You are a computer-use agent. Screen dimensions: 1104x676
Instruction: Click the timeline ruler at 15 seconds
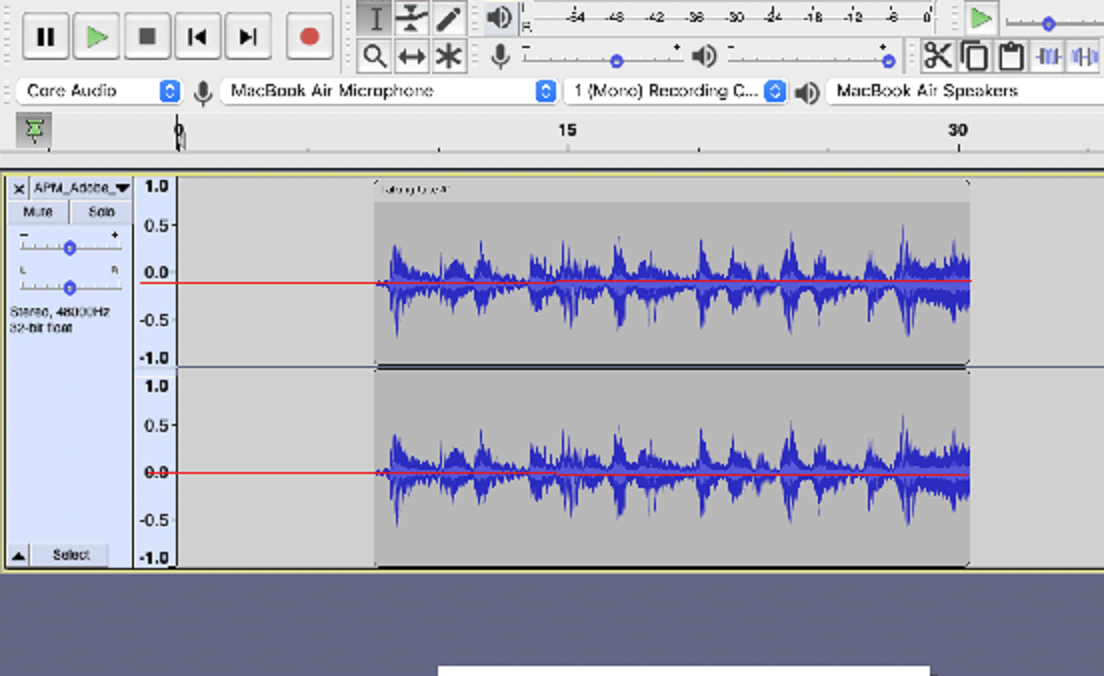(x=566, y=135)
